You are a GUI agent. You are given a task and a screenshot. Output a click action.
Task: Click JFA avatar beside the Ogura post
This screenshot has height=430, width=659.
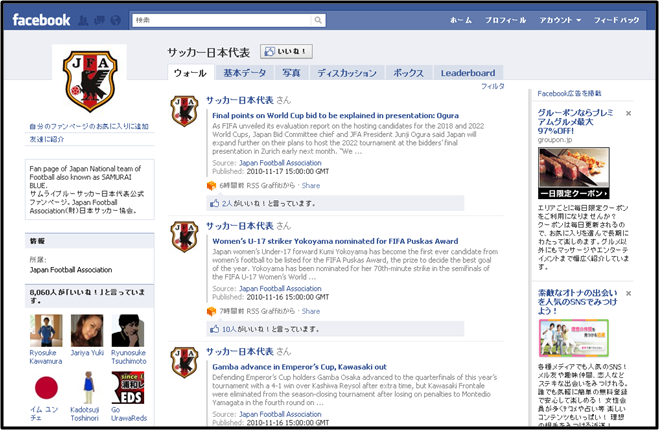click(184, 111)
